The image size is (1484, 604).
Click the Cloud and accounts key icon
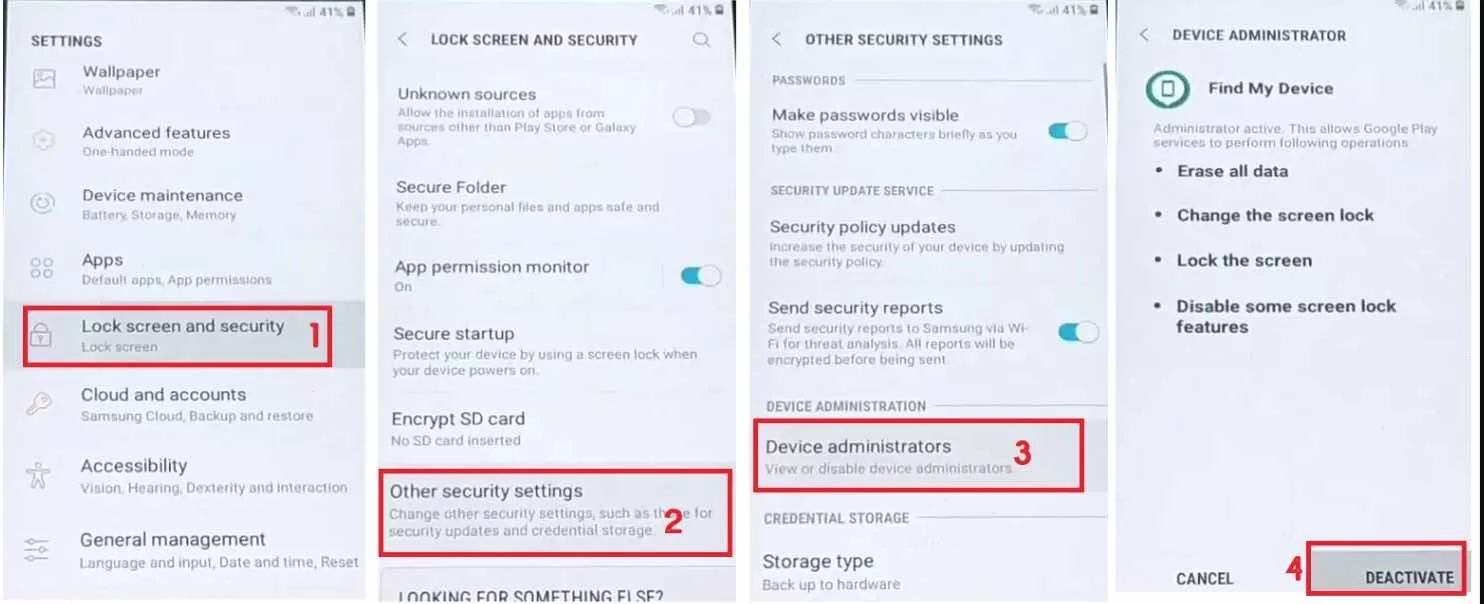(42, 402)
